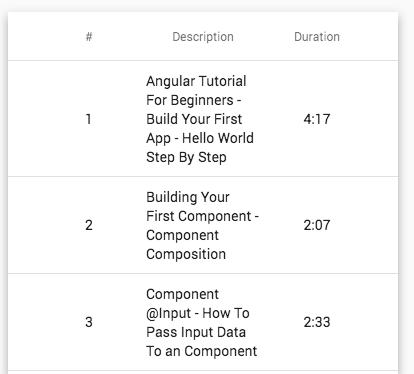This screenshot has width=414, height=374.
Task: Select lesson number 1 cell
Action: click(89, 119)
